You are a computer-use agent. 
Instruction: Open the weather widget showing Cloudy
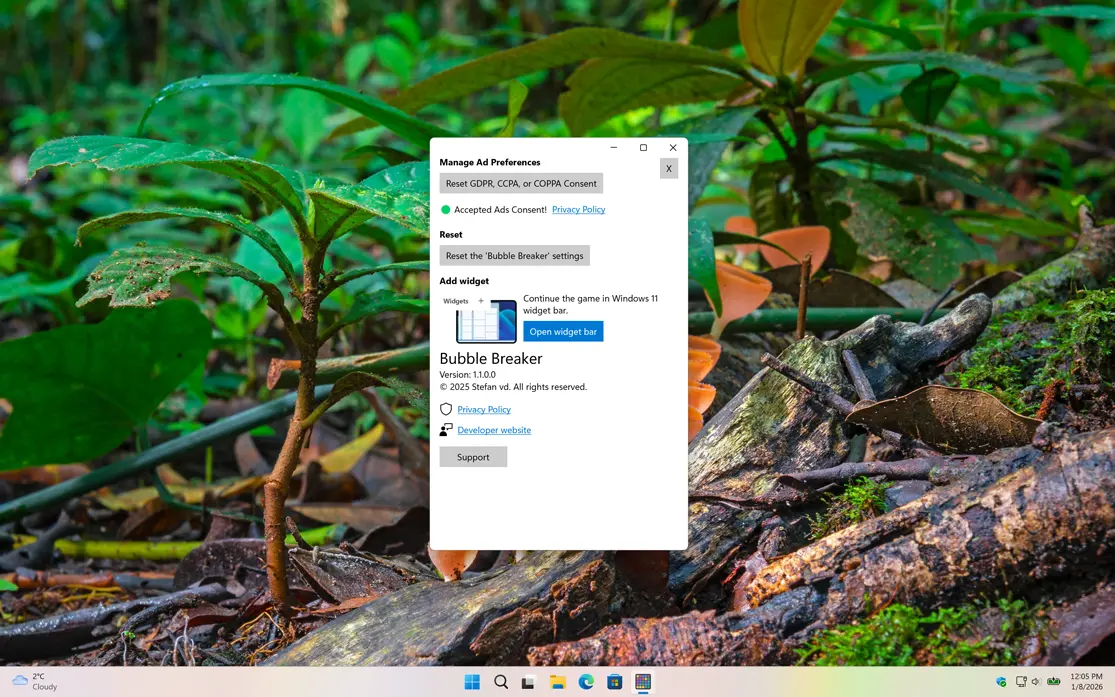(36, 682)
